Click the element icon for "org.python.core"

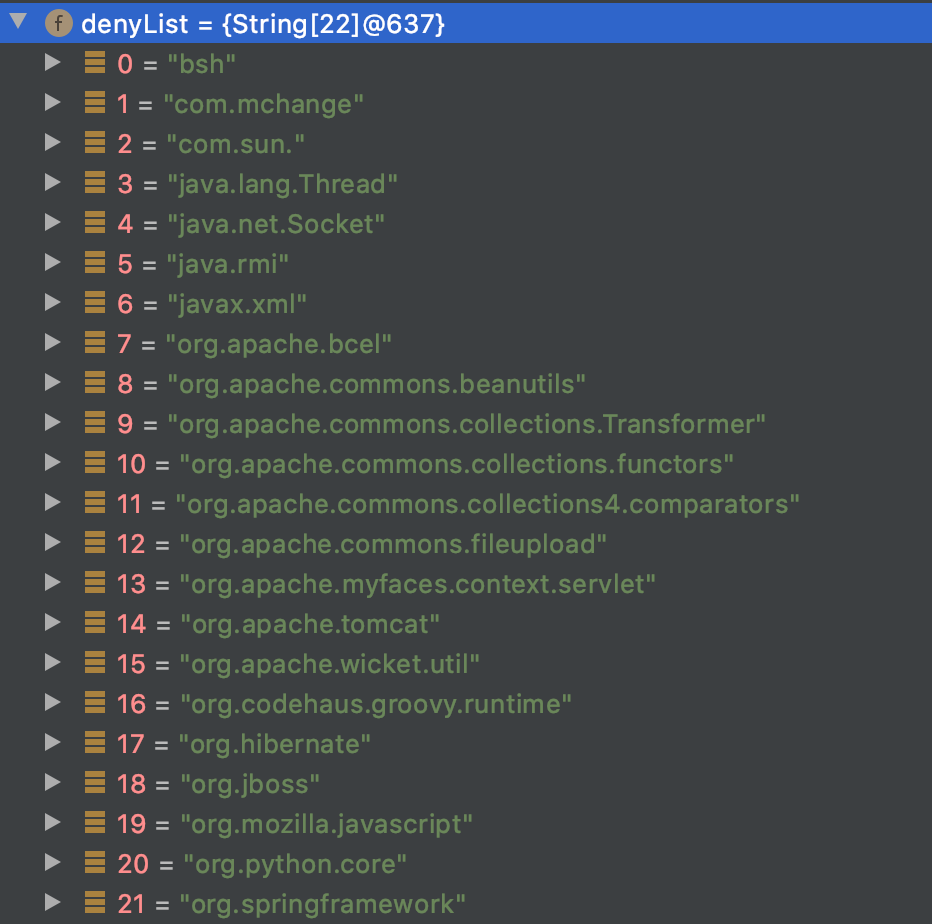pyautogui.click(x=95, y=864)
